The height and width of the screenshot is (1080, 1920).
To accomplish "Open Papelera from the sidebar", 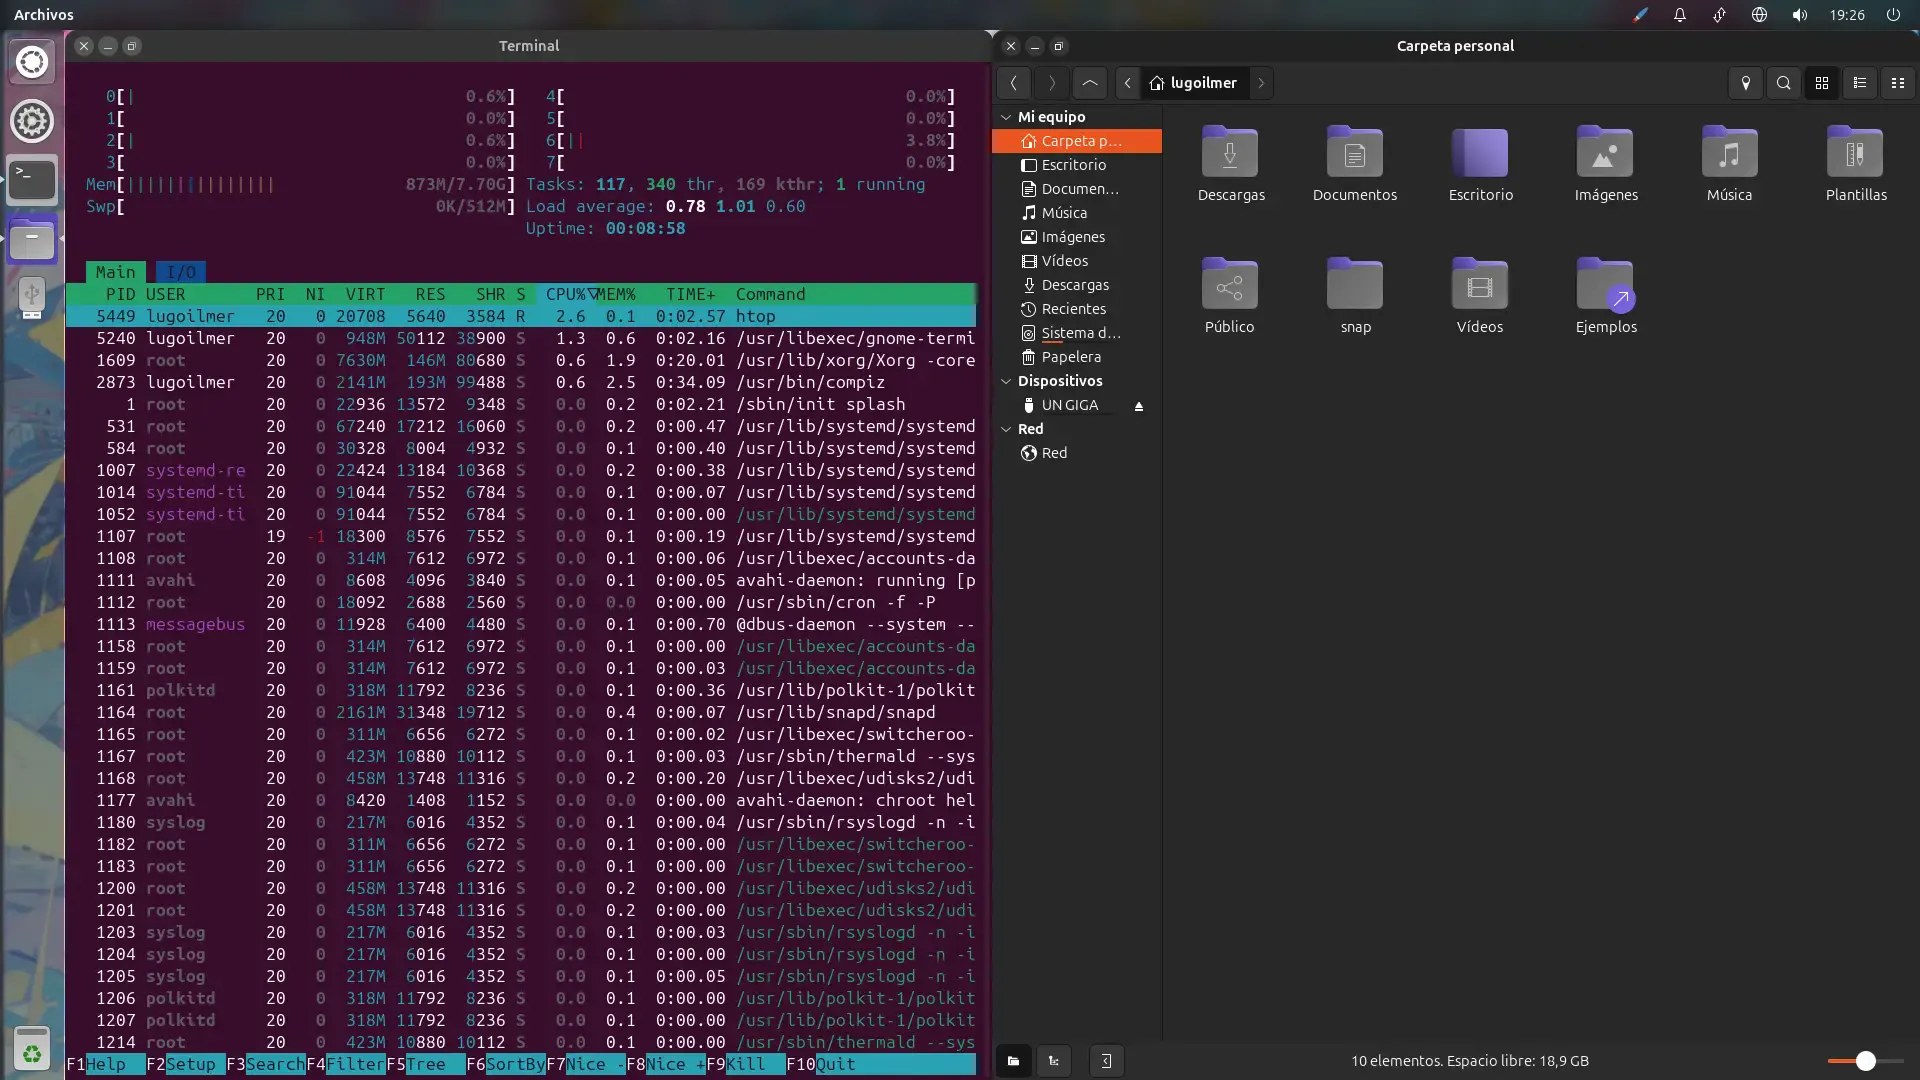I will coord(1070,356).
